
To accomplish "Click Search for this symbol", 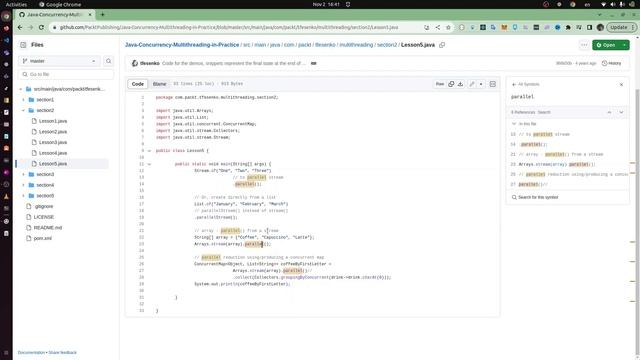I will coord(538,197).
